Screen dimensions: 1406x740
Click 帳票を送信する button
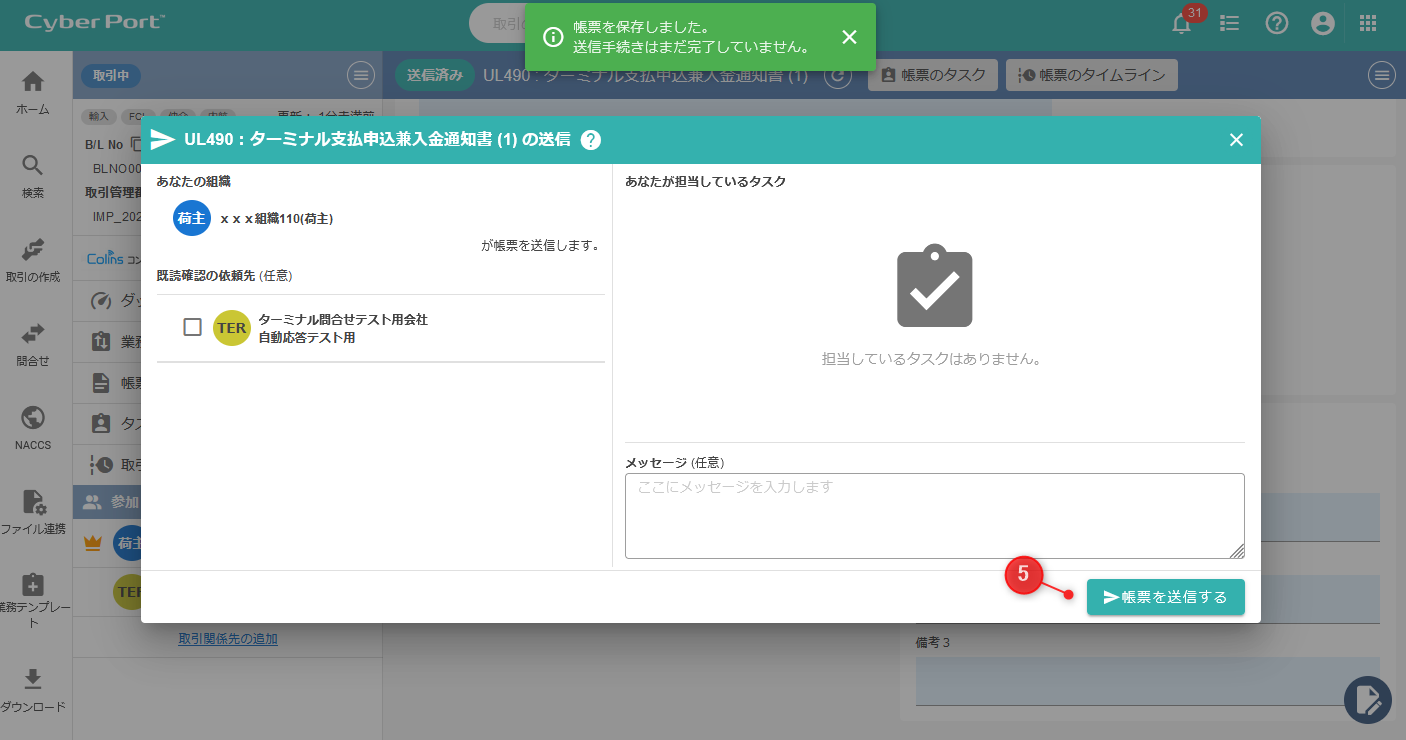[1165, 597]
